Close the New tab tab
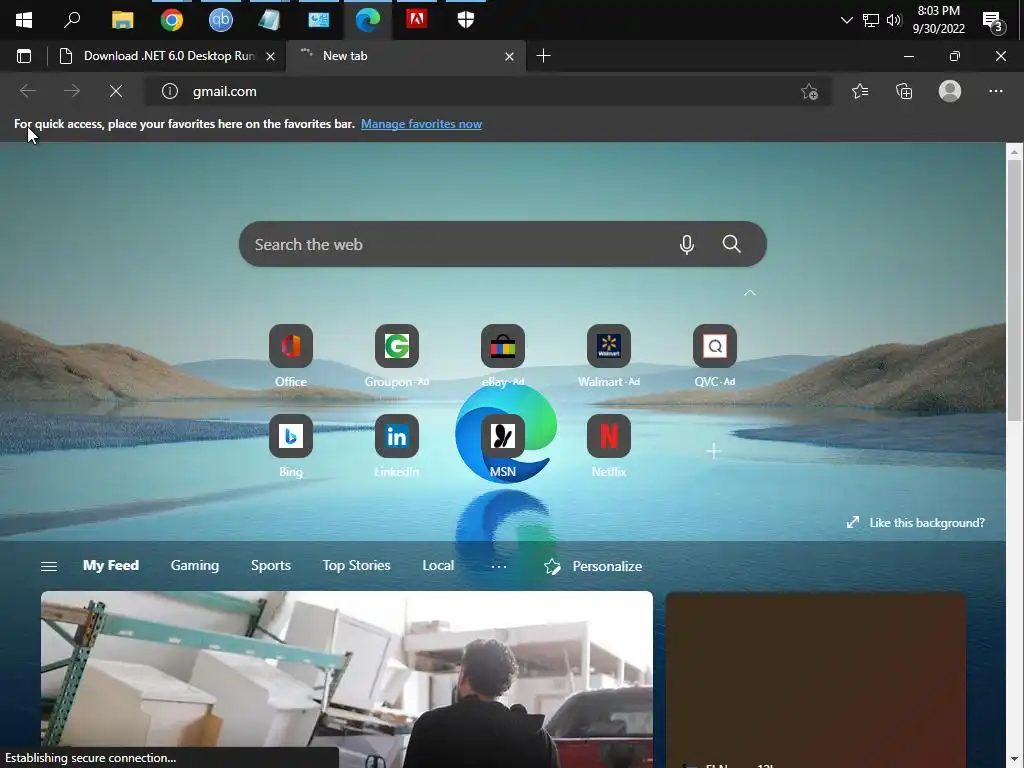Screen dimensions: 1024x768 509,57
